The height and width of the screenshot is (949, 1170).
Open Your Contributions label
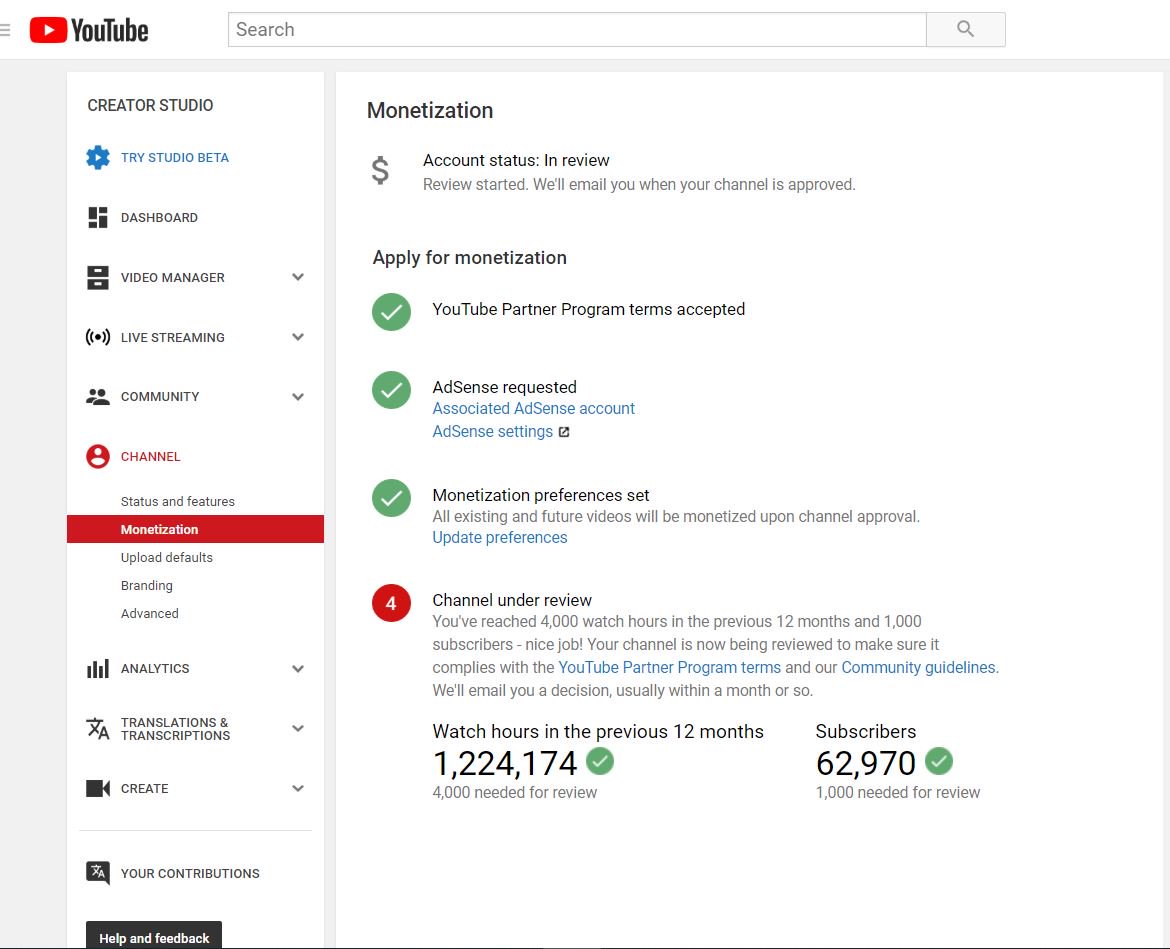coord(190,874)
